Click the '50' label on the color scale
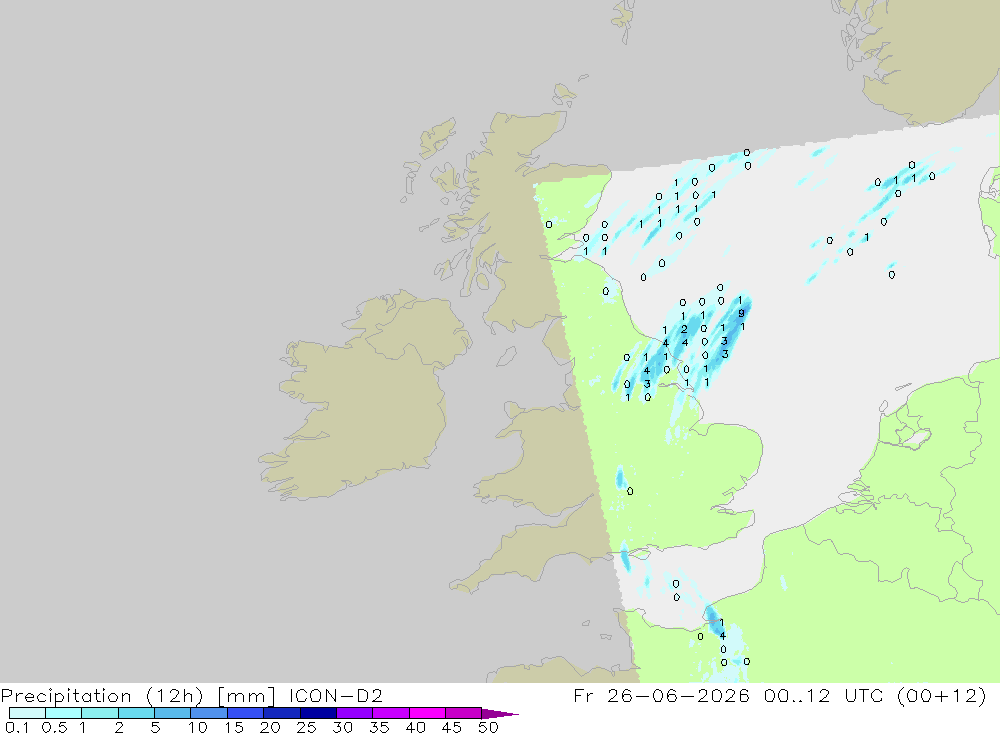The width and height of the screenshot is (1000, 733). (x=488, y=727)
